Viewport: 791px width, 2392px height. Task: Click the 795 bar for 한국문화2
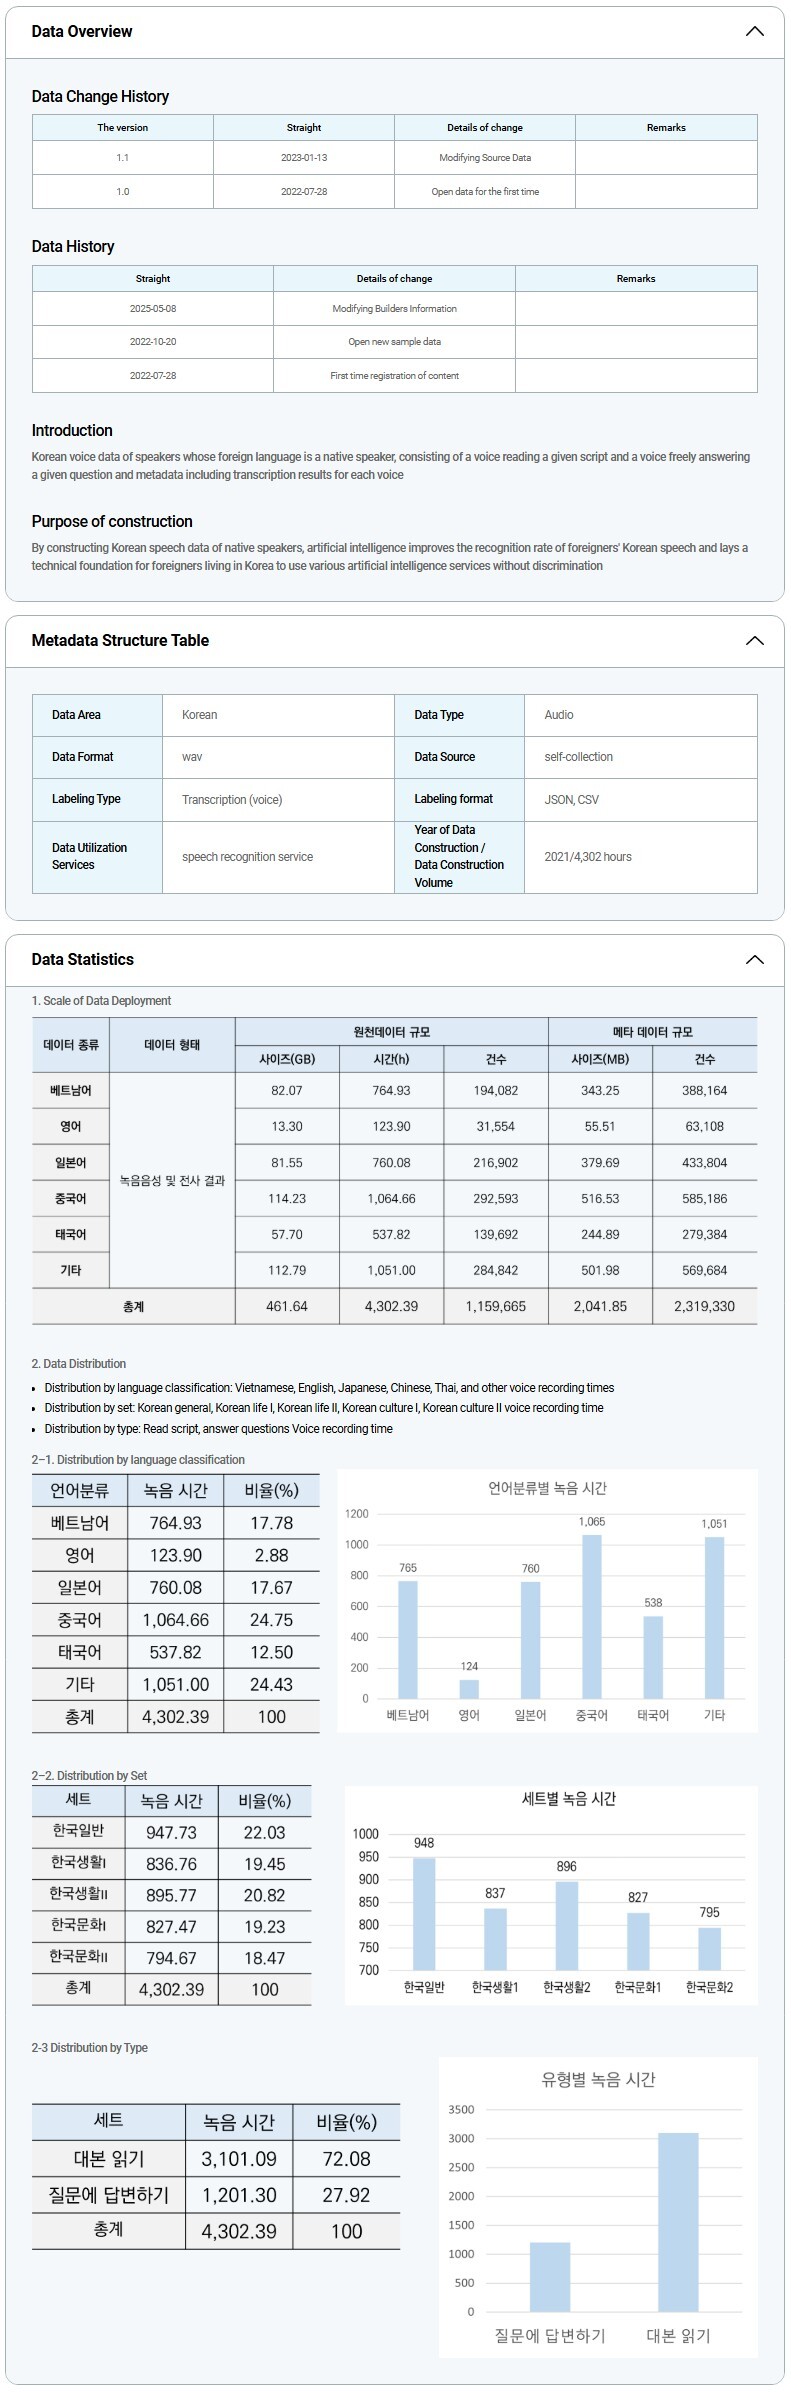(x=709, y=1948)
